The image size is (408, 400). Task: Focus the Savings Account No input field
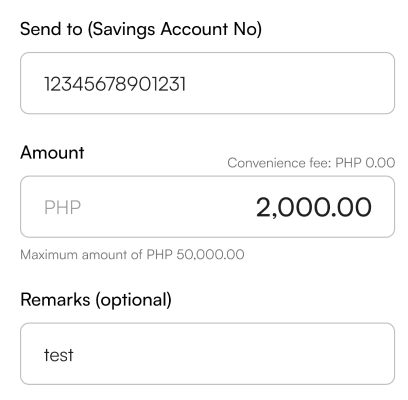point(207,83)
